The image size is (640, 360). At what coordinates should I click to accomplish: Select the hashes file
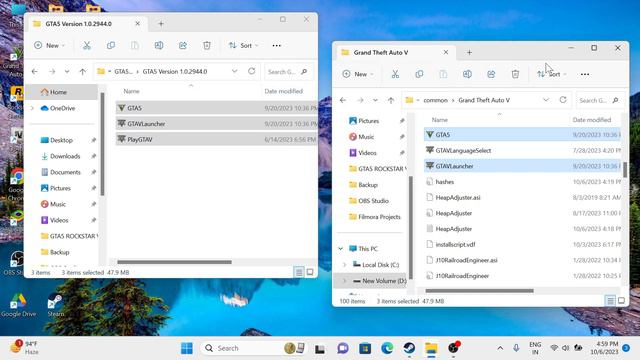pyautogui.click(x=522, y=182)
